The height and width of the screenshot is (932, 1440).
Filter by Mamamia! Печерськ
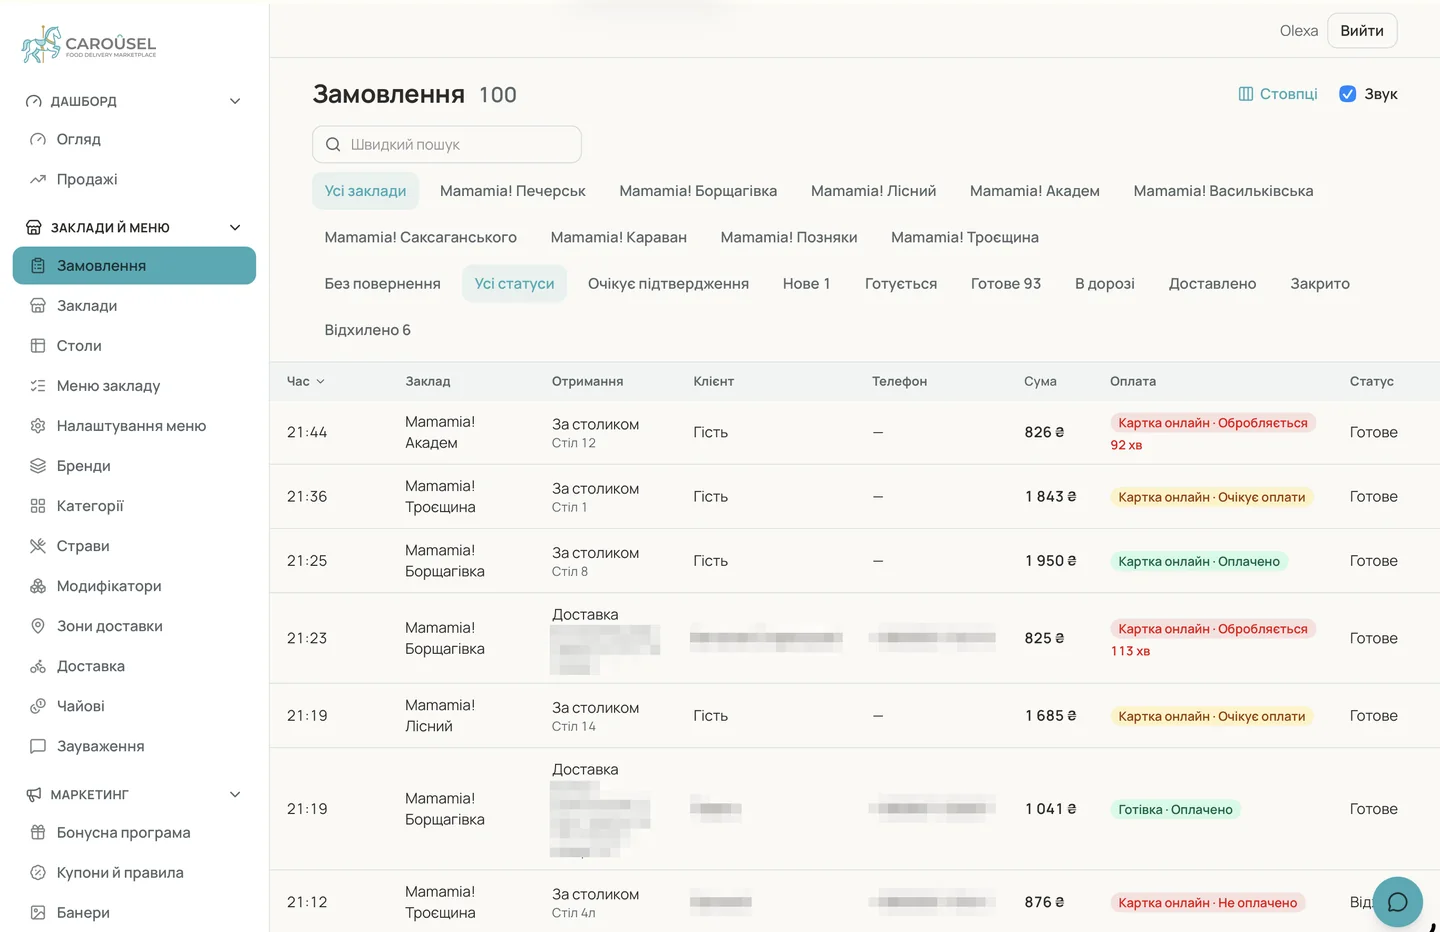pyautogui.click(x=513, y=191)
